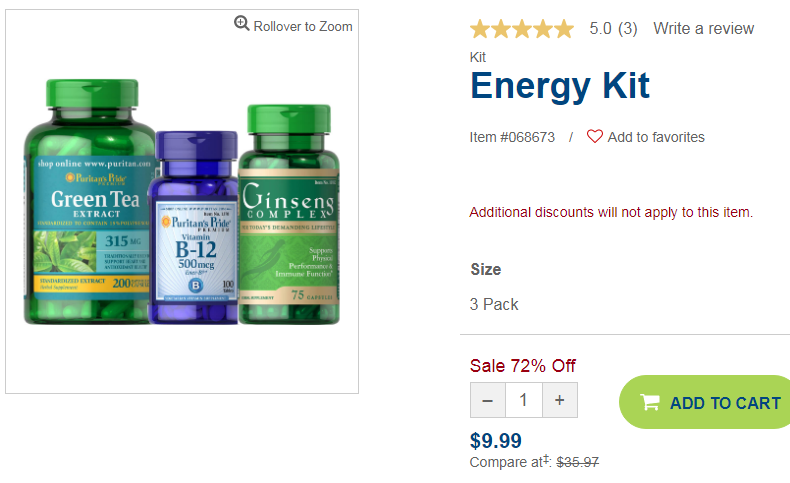Click the Green Tea Extract bottle
790x483 pixels.
(x=88, y=201)
